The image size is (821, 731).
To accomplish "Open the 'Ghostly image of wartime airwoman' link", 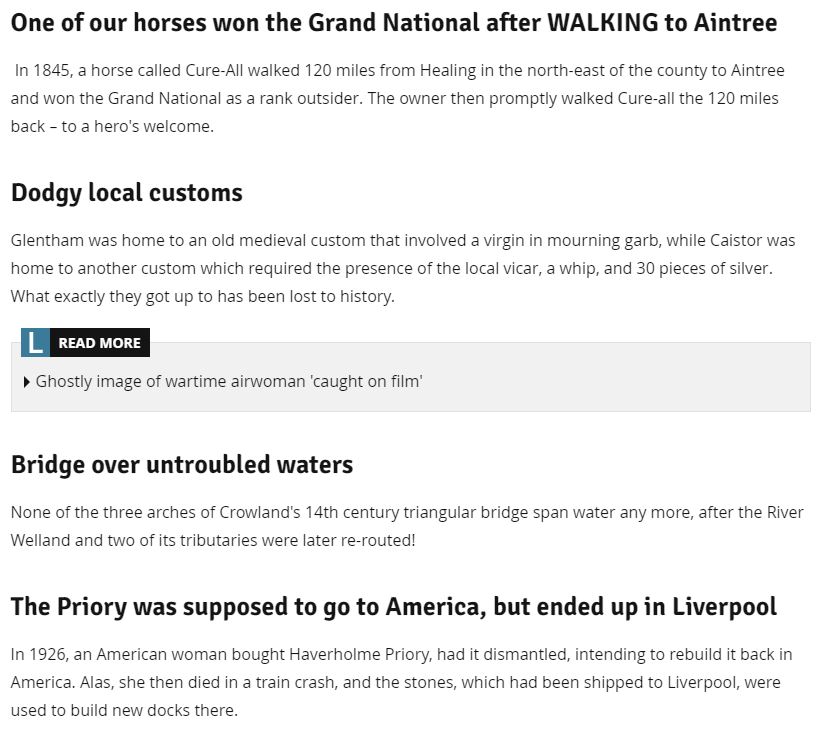I will pyautogui.click(x=229, y=381).
